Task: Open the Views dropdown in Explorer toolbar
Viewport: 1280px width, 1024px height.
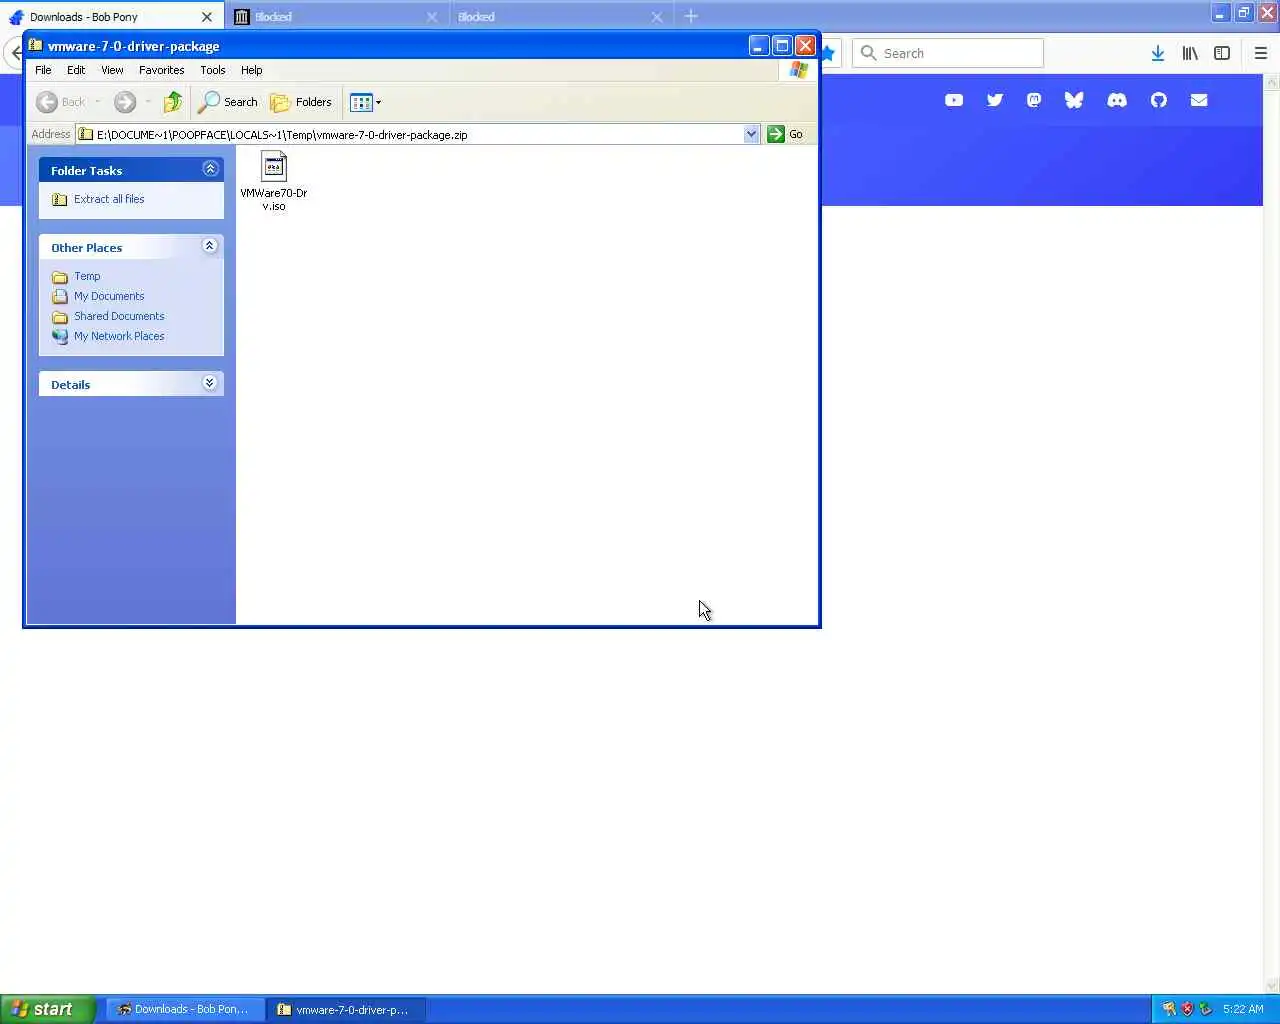Action: click(x=366, y=102)
